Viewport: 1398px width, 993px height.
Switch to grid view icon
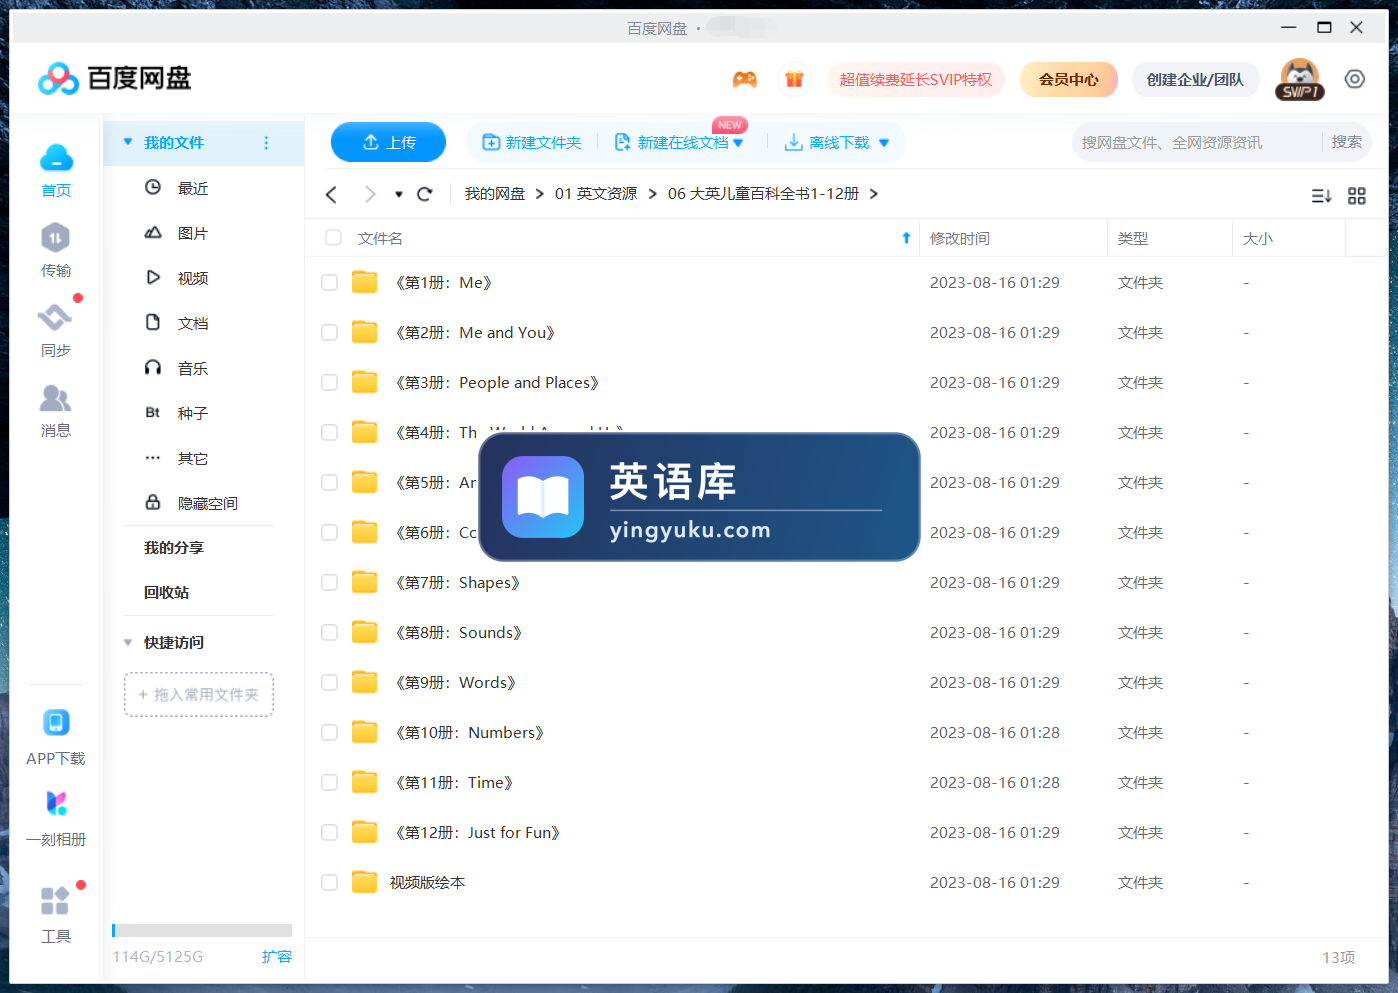[1356, 196]
